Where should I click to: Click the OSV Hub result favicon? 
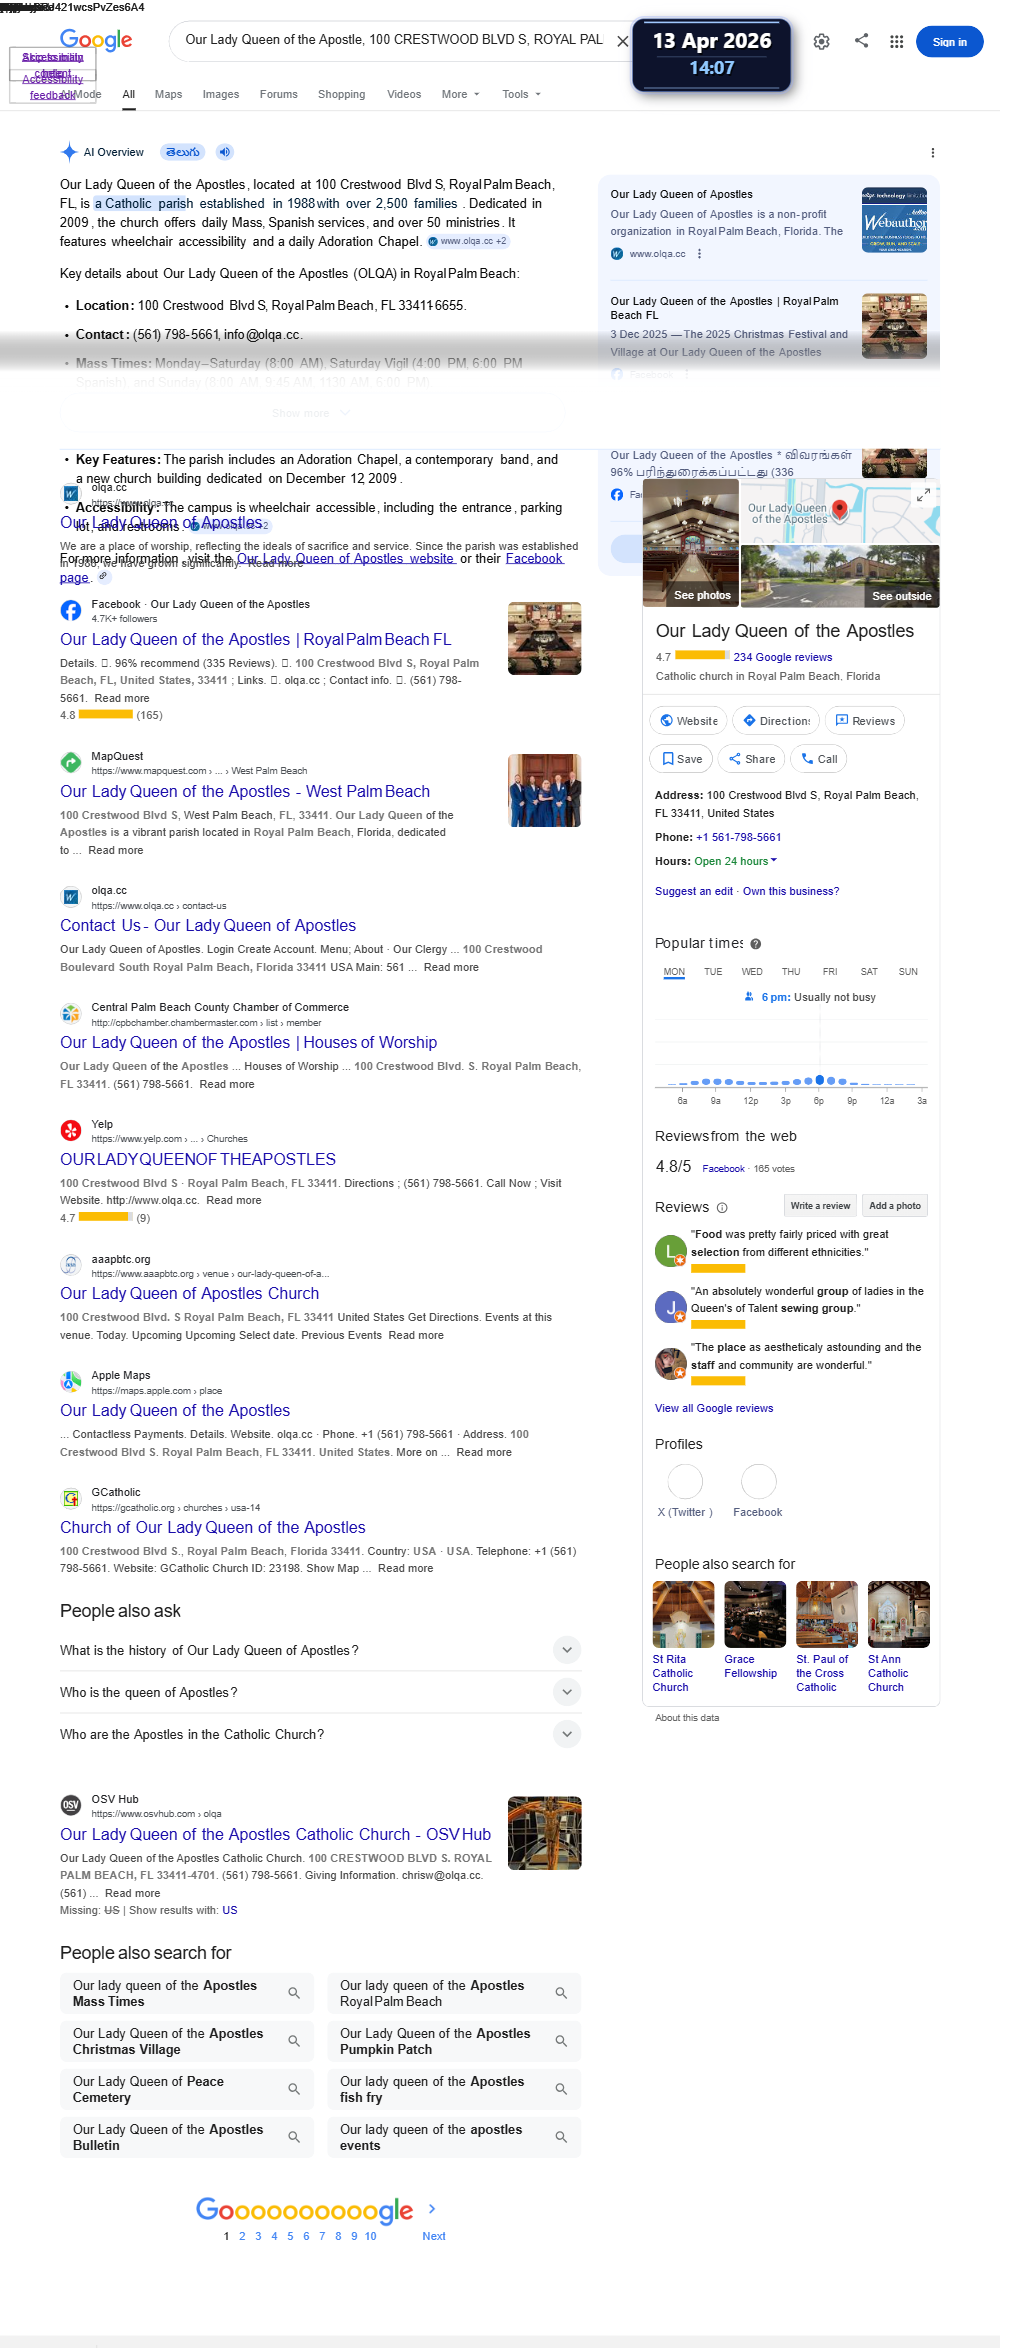click(x=71, y=1806)
